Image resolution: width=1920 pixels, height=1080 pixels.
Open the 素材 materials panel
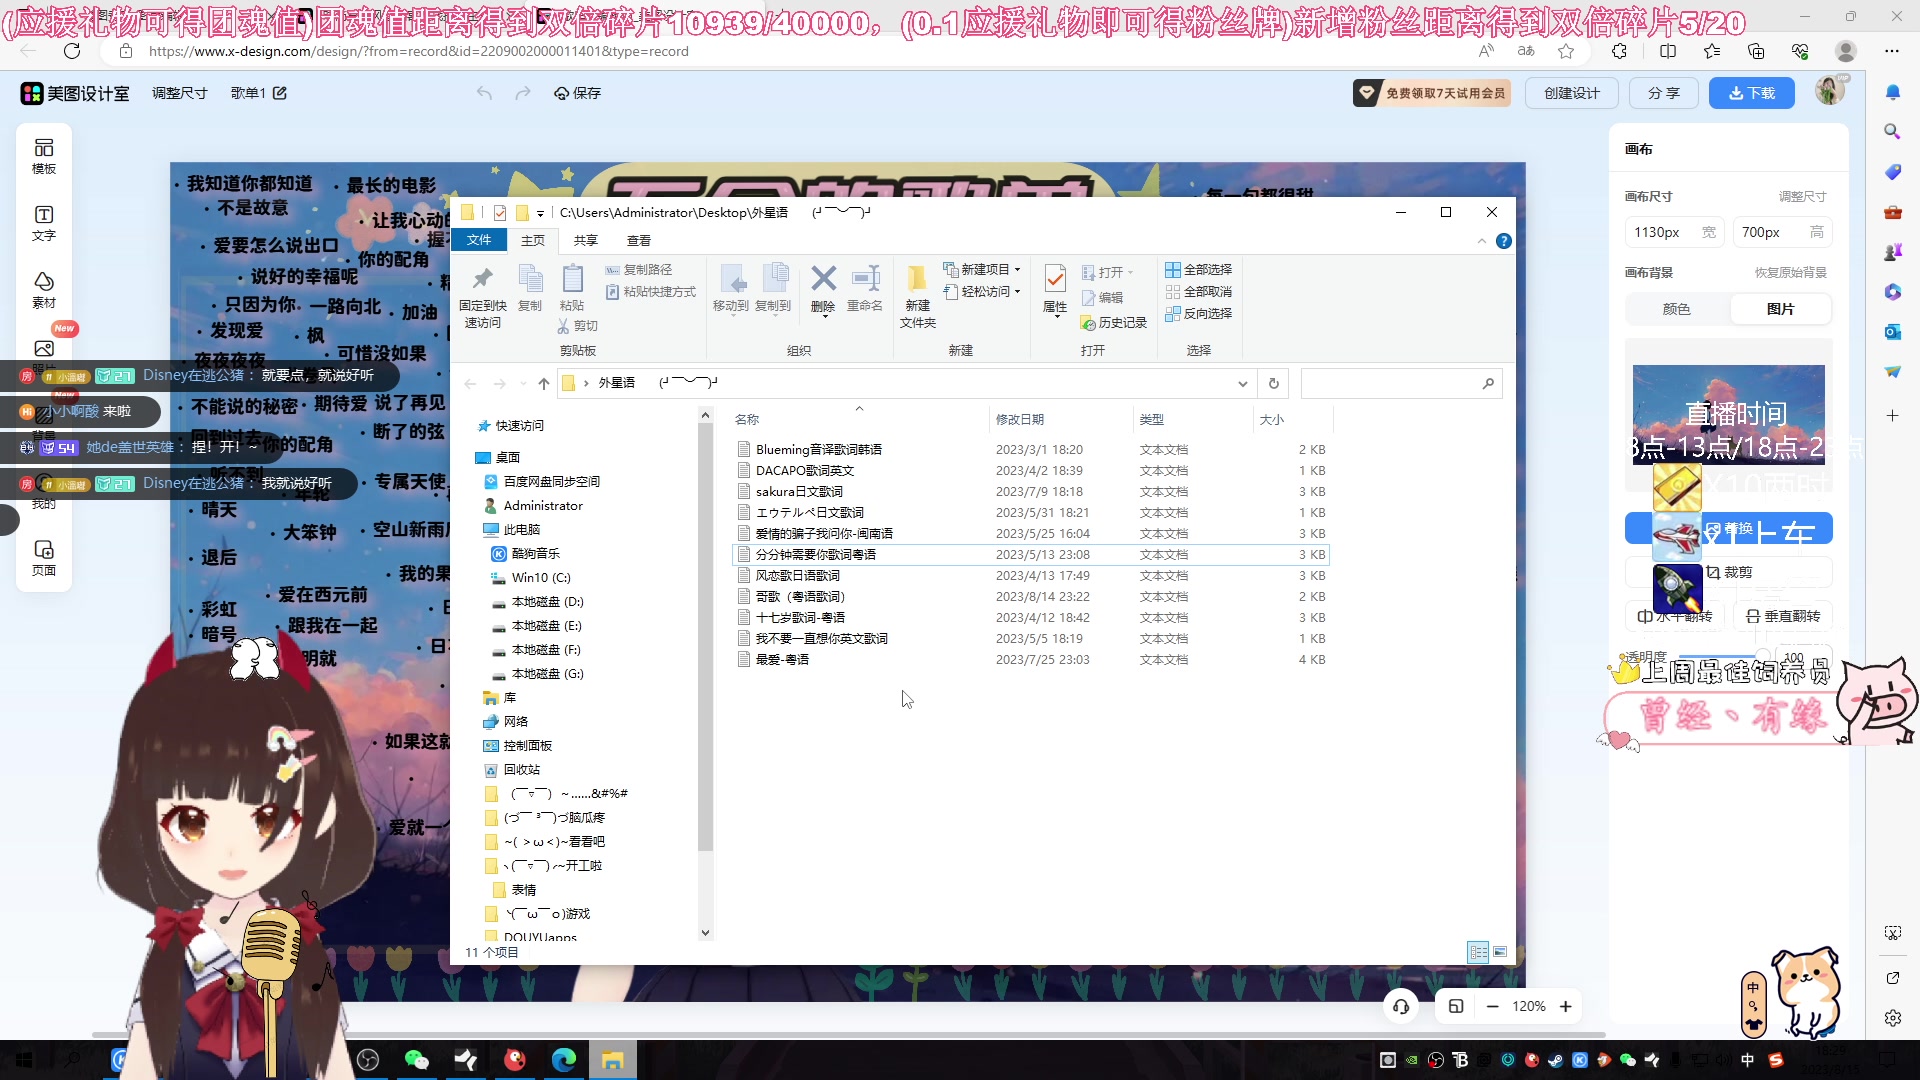(44, 291)
